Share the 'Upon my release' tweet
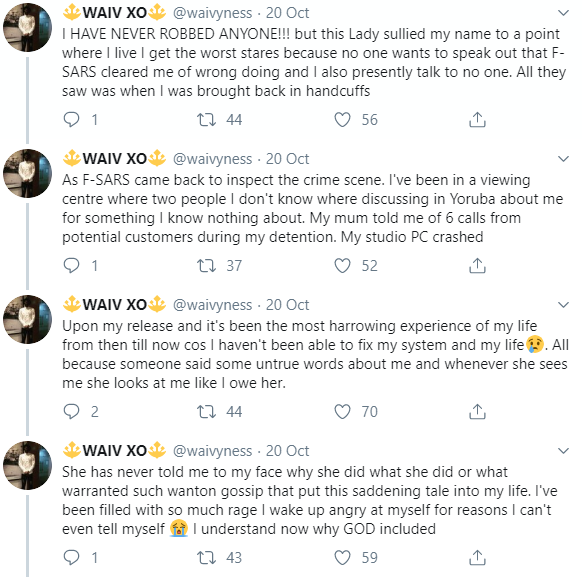Viewport: 582px width, 577px height. tap(477, 412)
